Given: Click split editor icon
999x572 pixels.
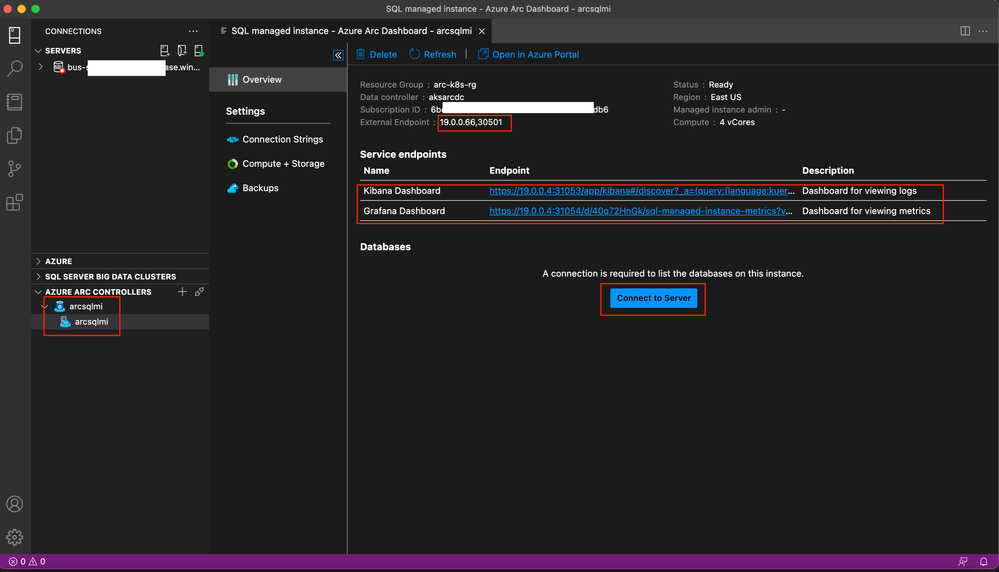Looking at the screenshot, I should pos(965,31).
